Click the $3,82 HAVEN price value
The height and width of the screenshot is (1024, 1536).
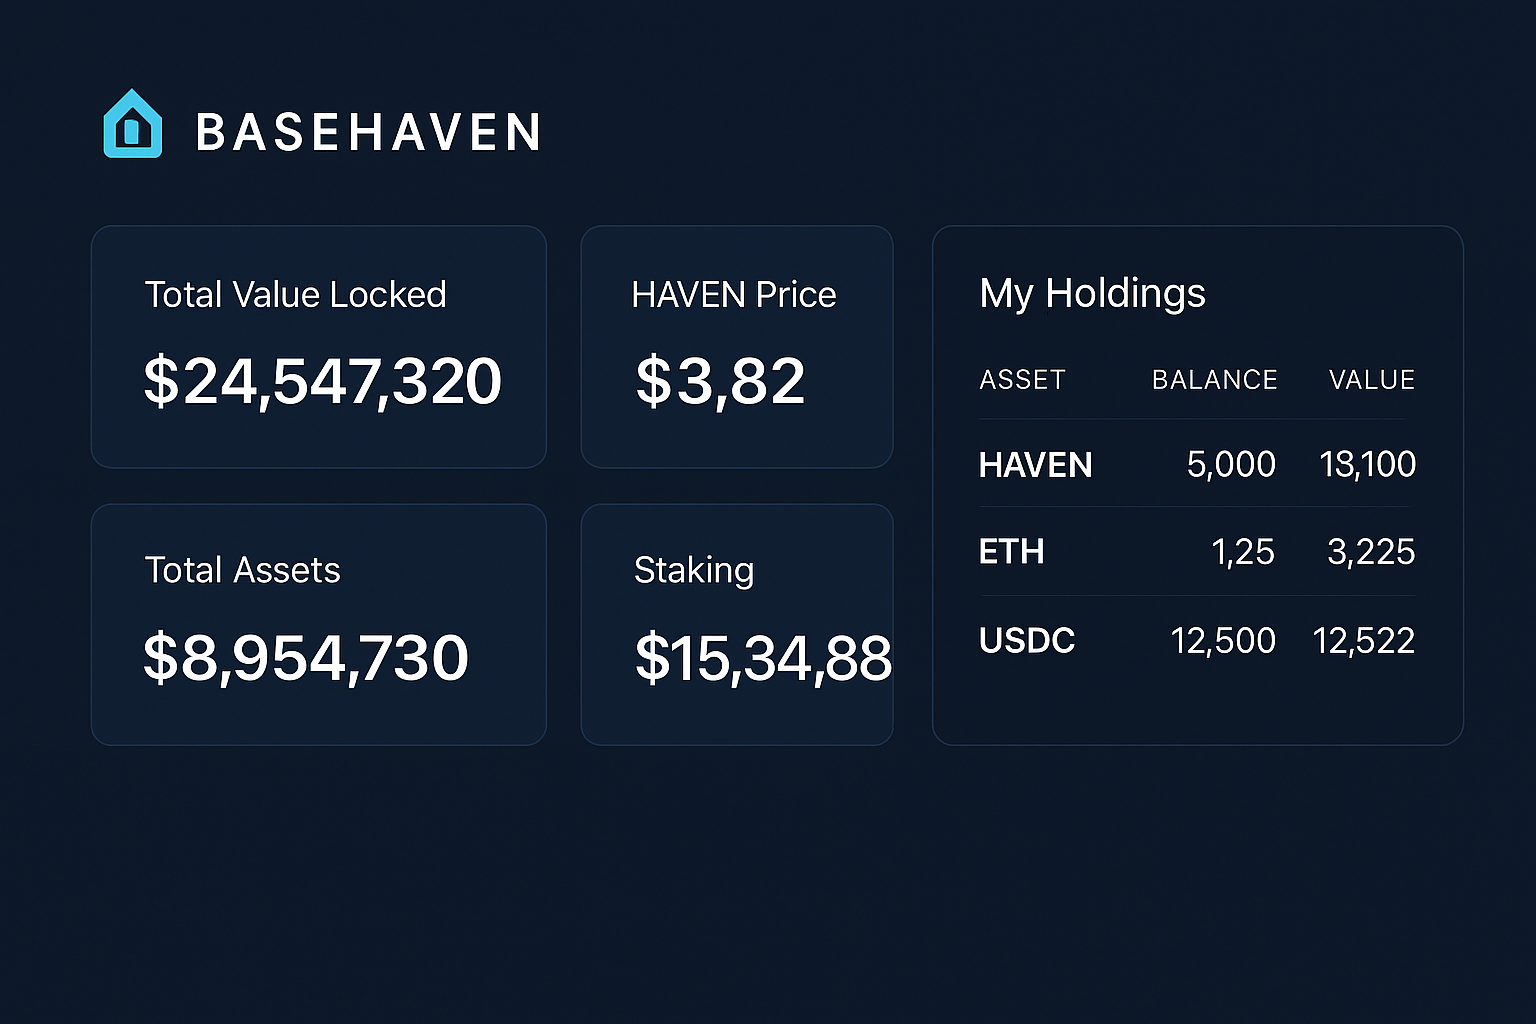719,380
